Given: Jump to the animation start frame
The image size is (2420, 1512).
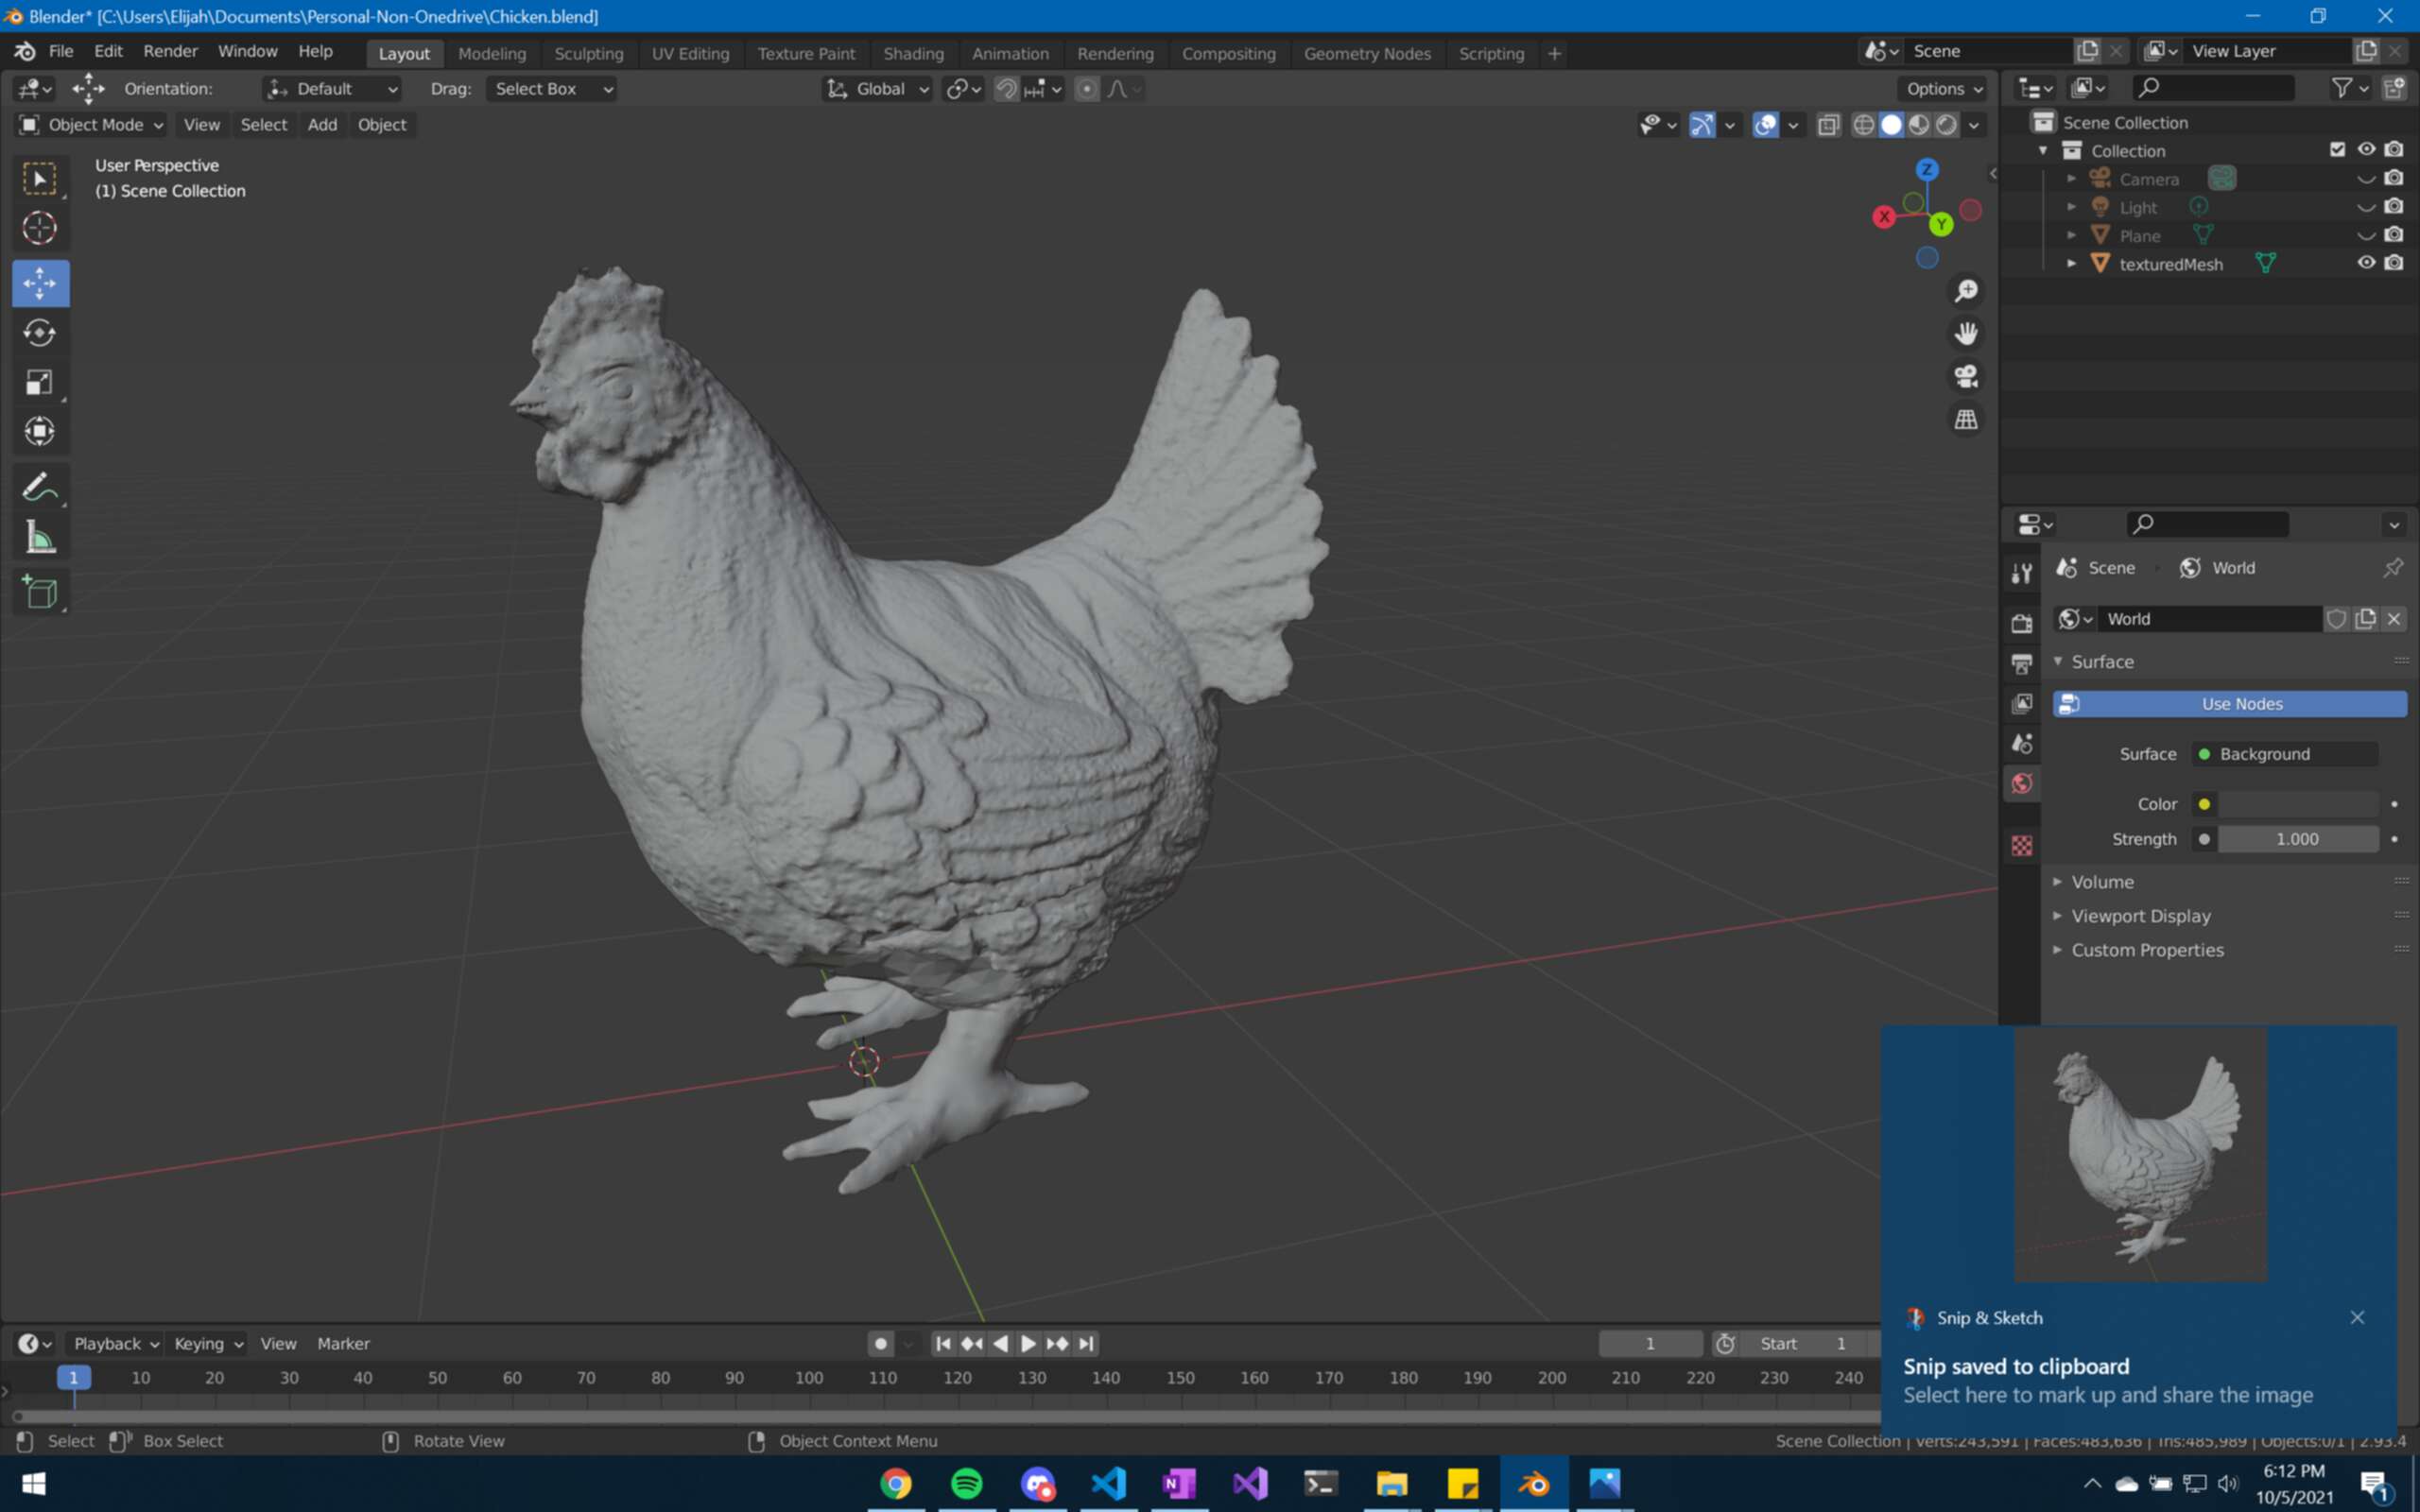Looking at the screenshot, I should point(942,1343).
